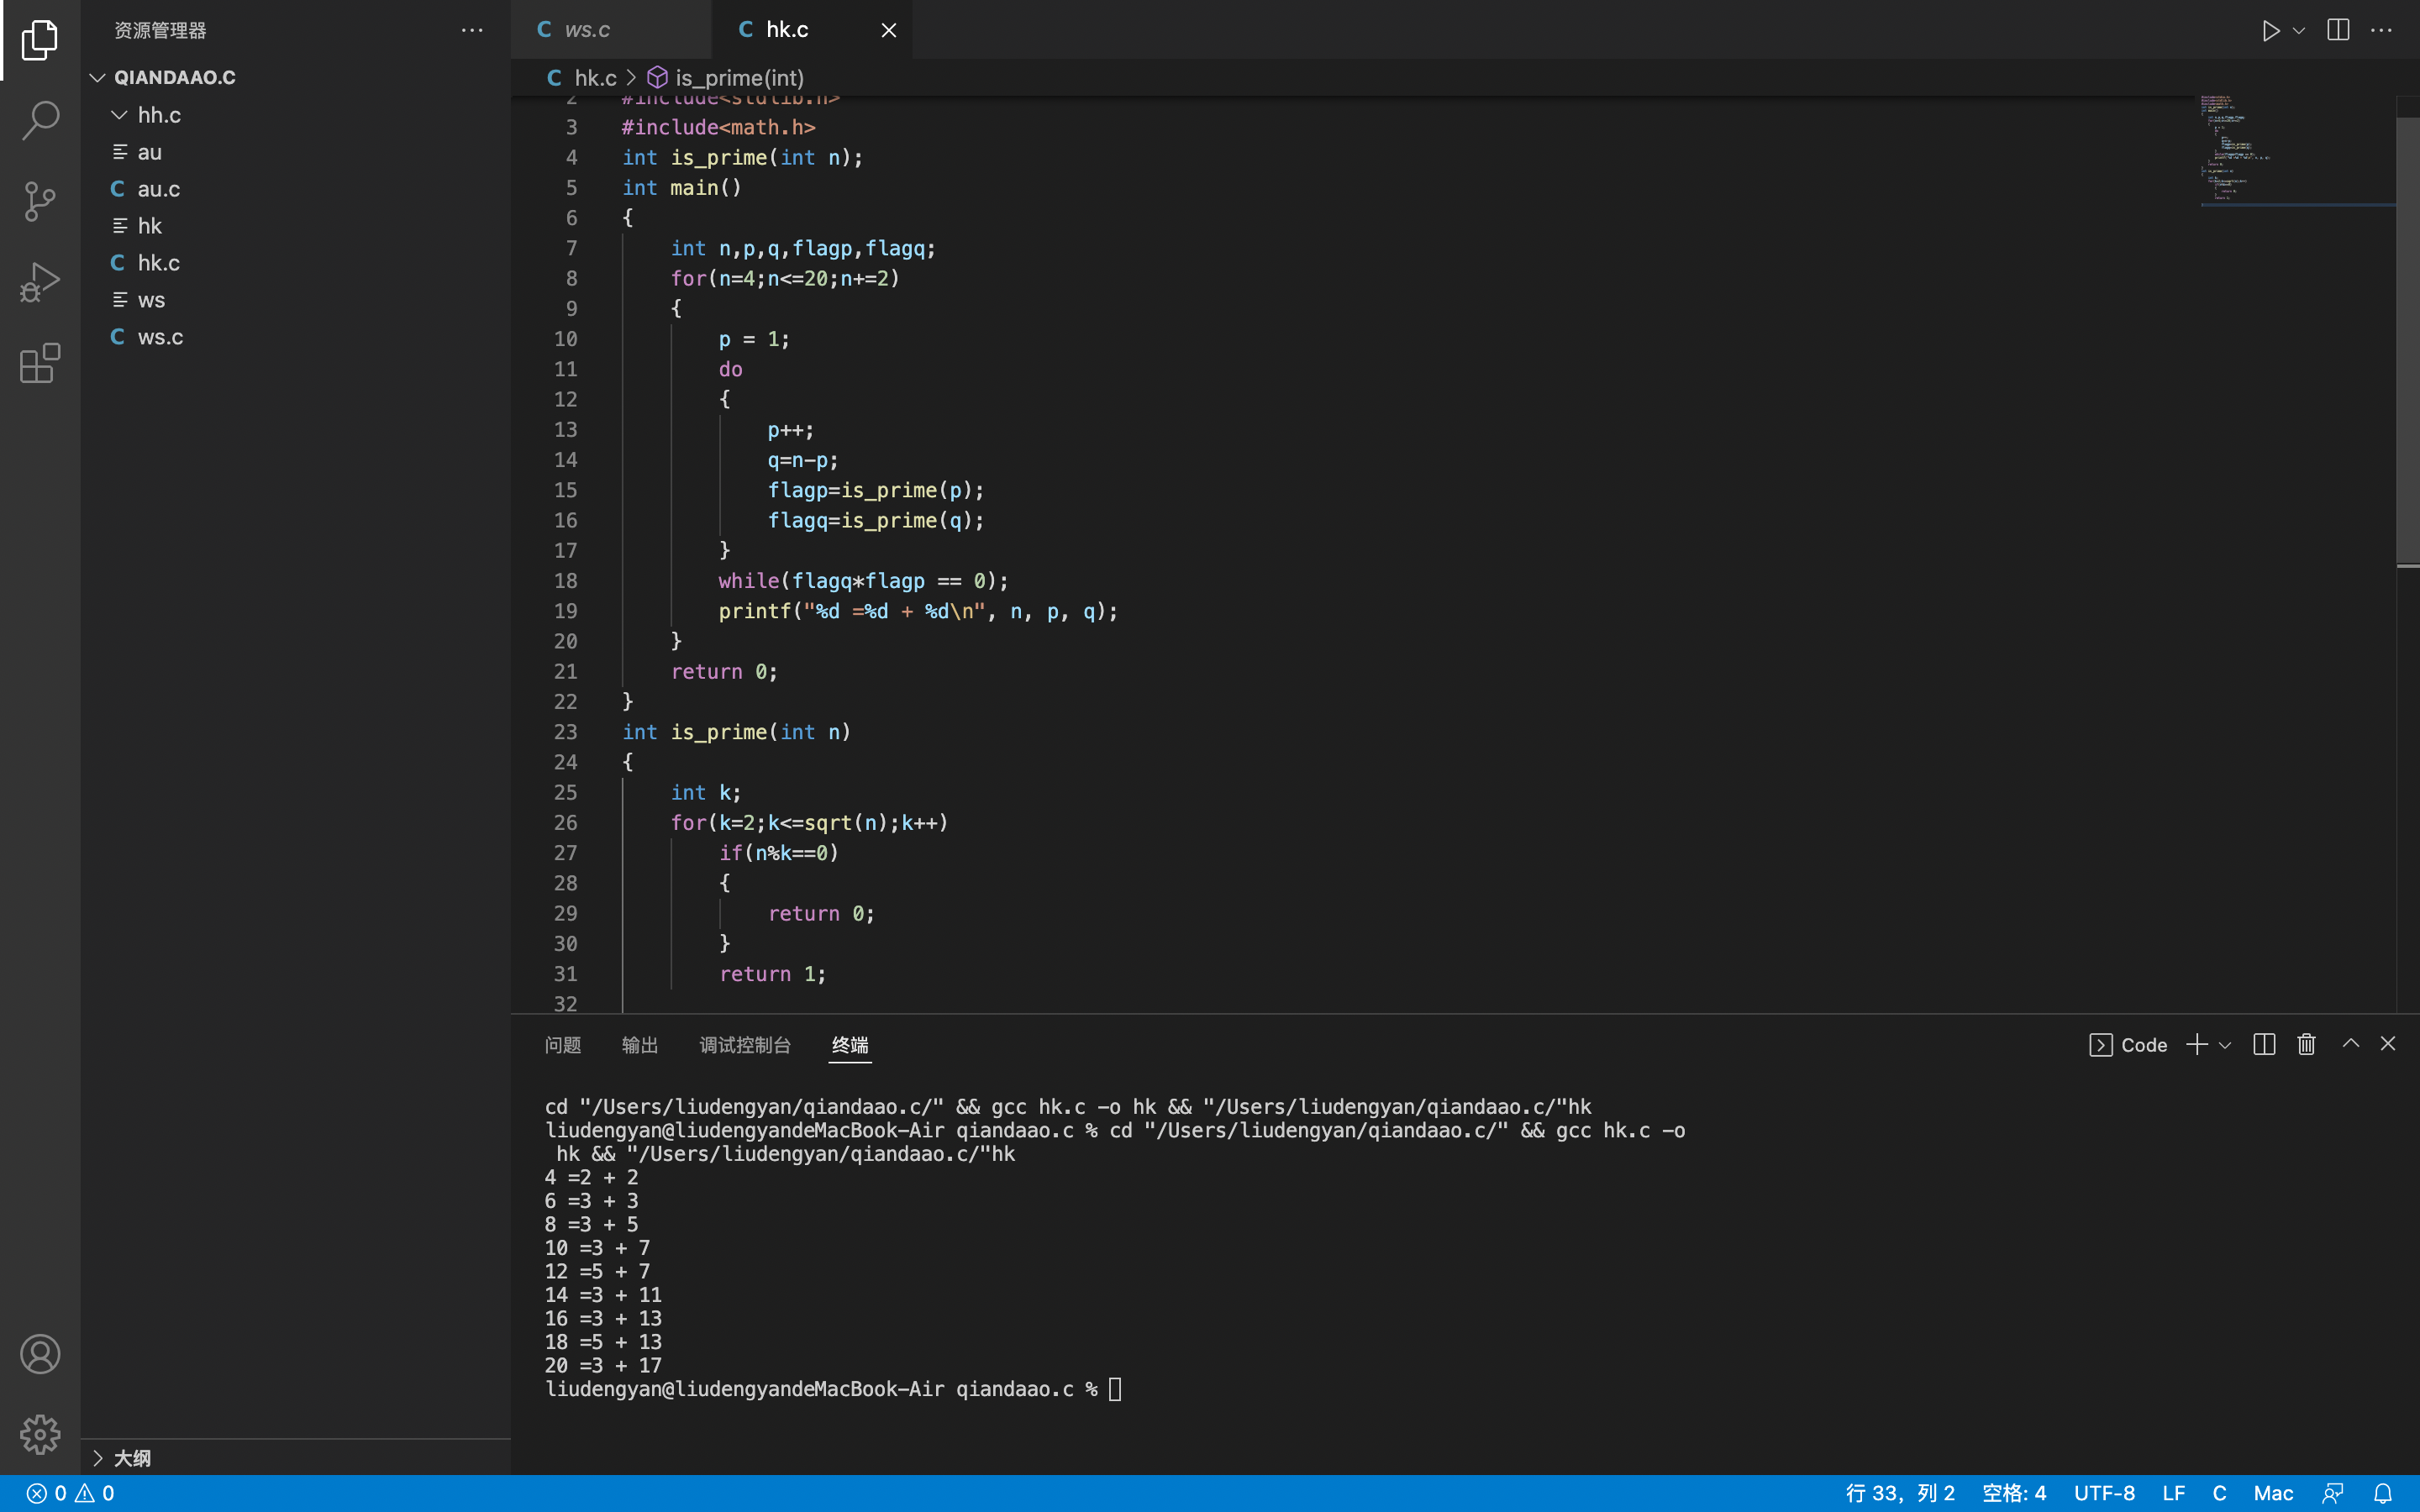Kill terminal with trash icon
The image size is (2420, 1512).
2306,1044
